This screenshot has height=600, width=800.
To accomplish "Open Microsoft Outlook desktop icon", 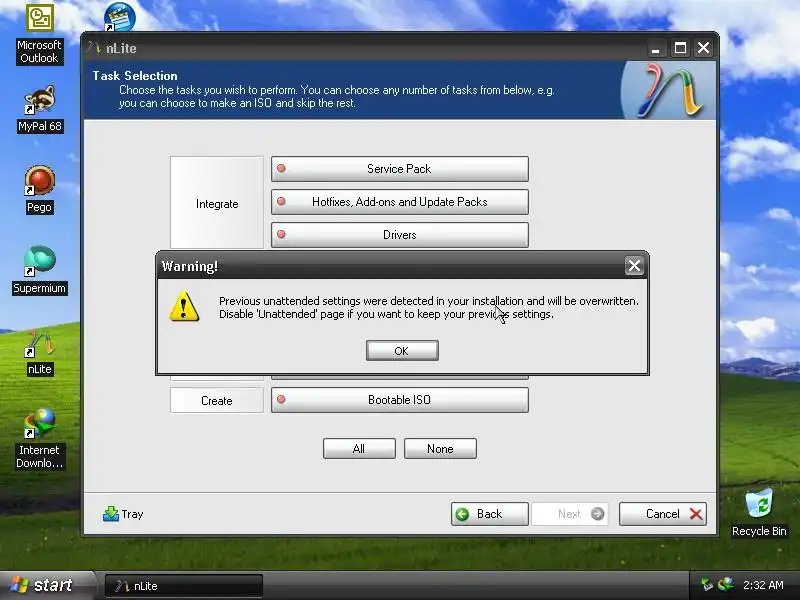I will click(x=39, y=35).
